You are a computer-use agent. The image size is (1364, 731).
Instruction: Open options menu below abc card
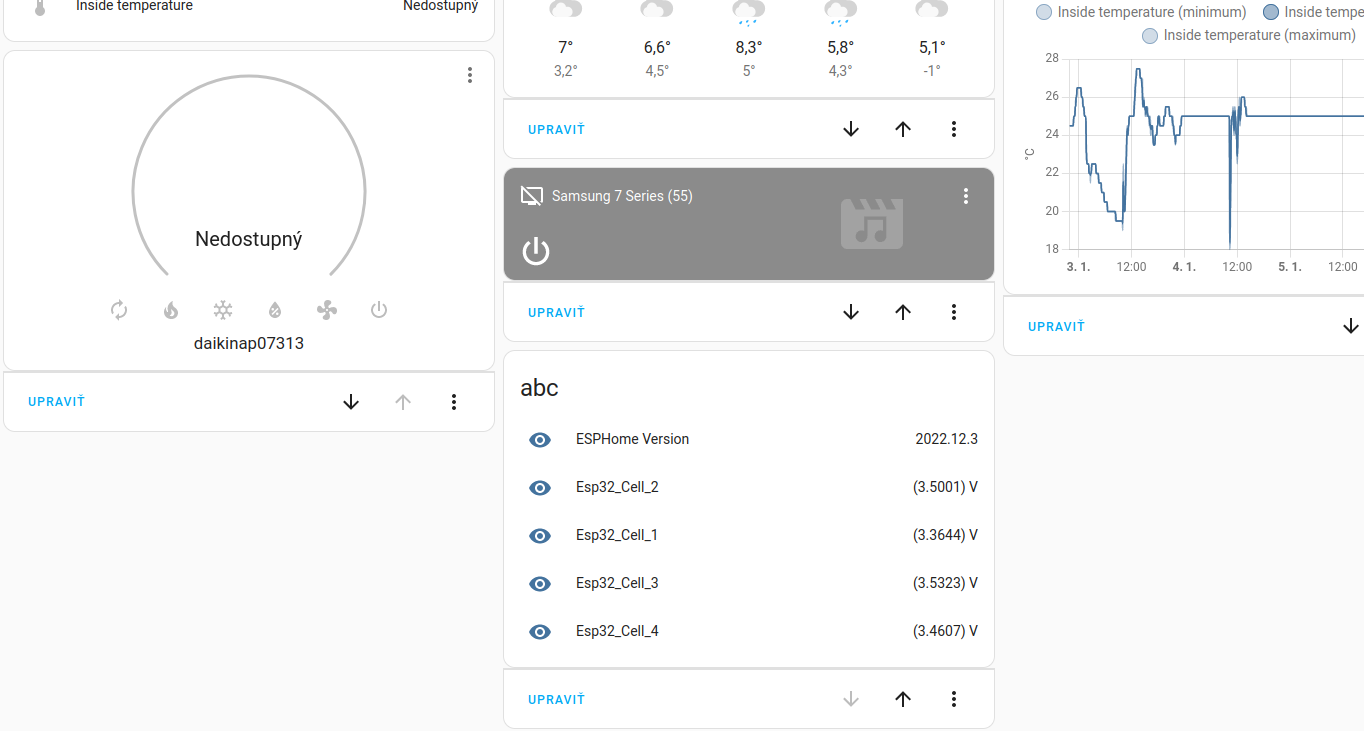point(954,699)
